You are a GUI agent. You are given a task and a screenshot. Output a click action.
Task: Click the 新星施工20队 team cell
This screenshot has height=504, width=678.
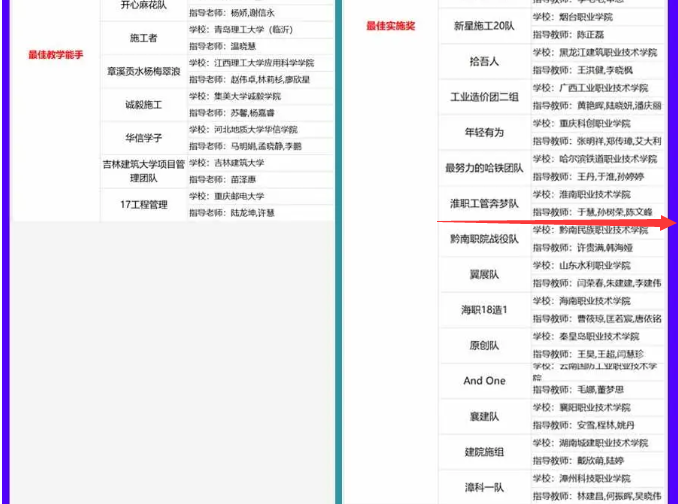pyautogui.click(x=484, y=26)
